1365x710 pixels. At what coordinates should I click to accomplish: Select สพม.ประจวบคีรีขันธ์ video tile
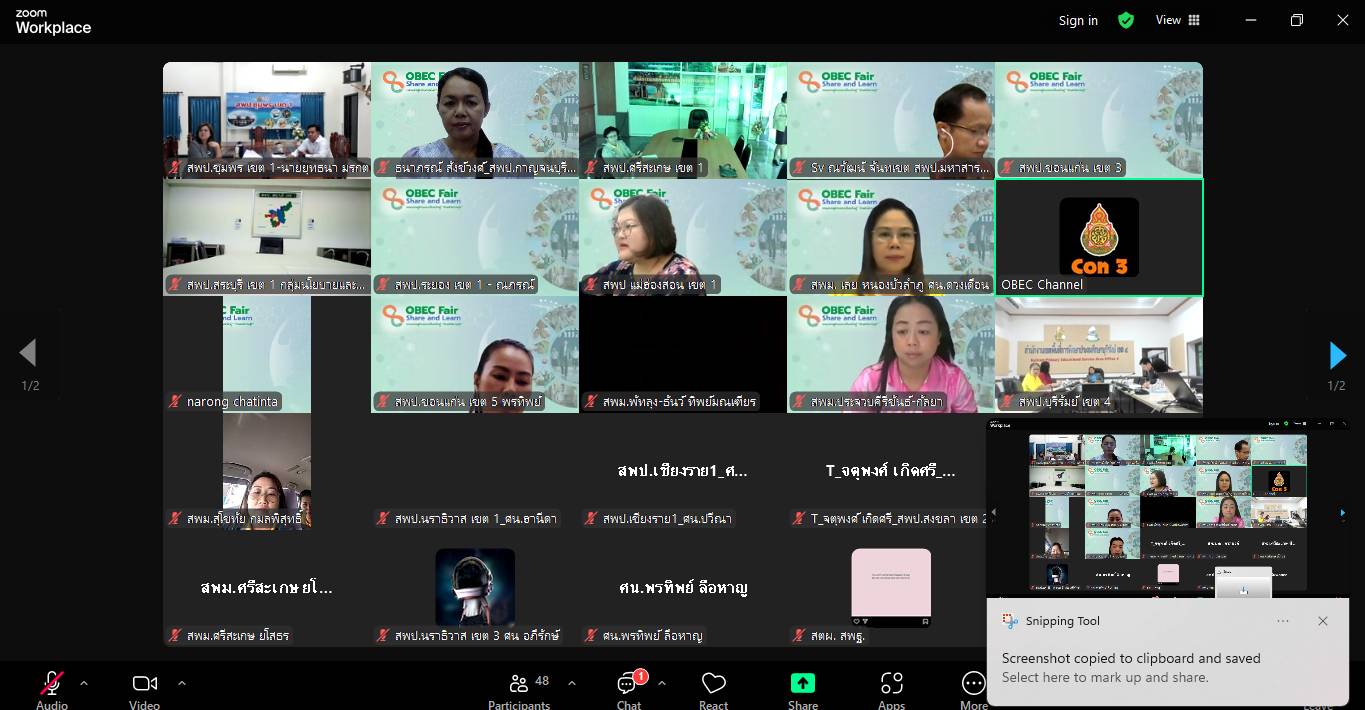891,354
